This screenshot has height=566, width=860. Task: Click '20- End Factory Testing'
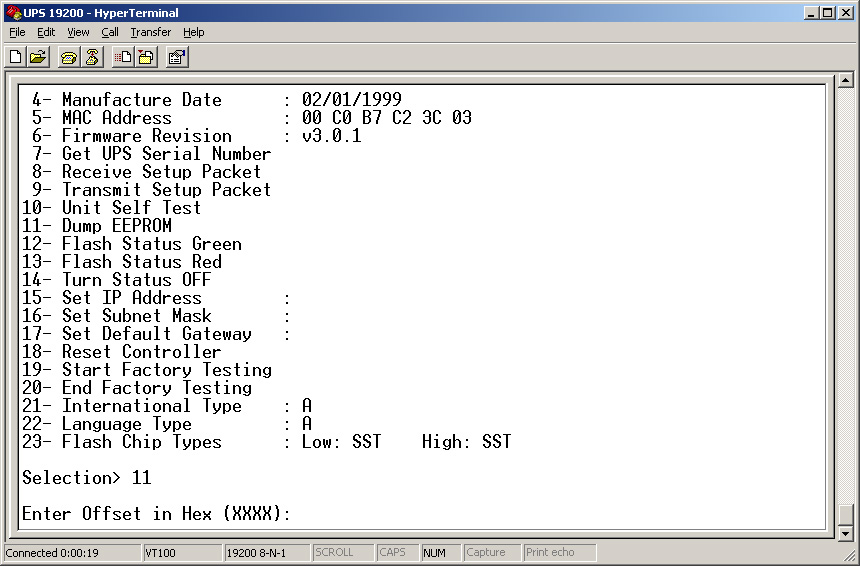pos(137,388)
